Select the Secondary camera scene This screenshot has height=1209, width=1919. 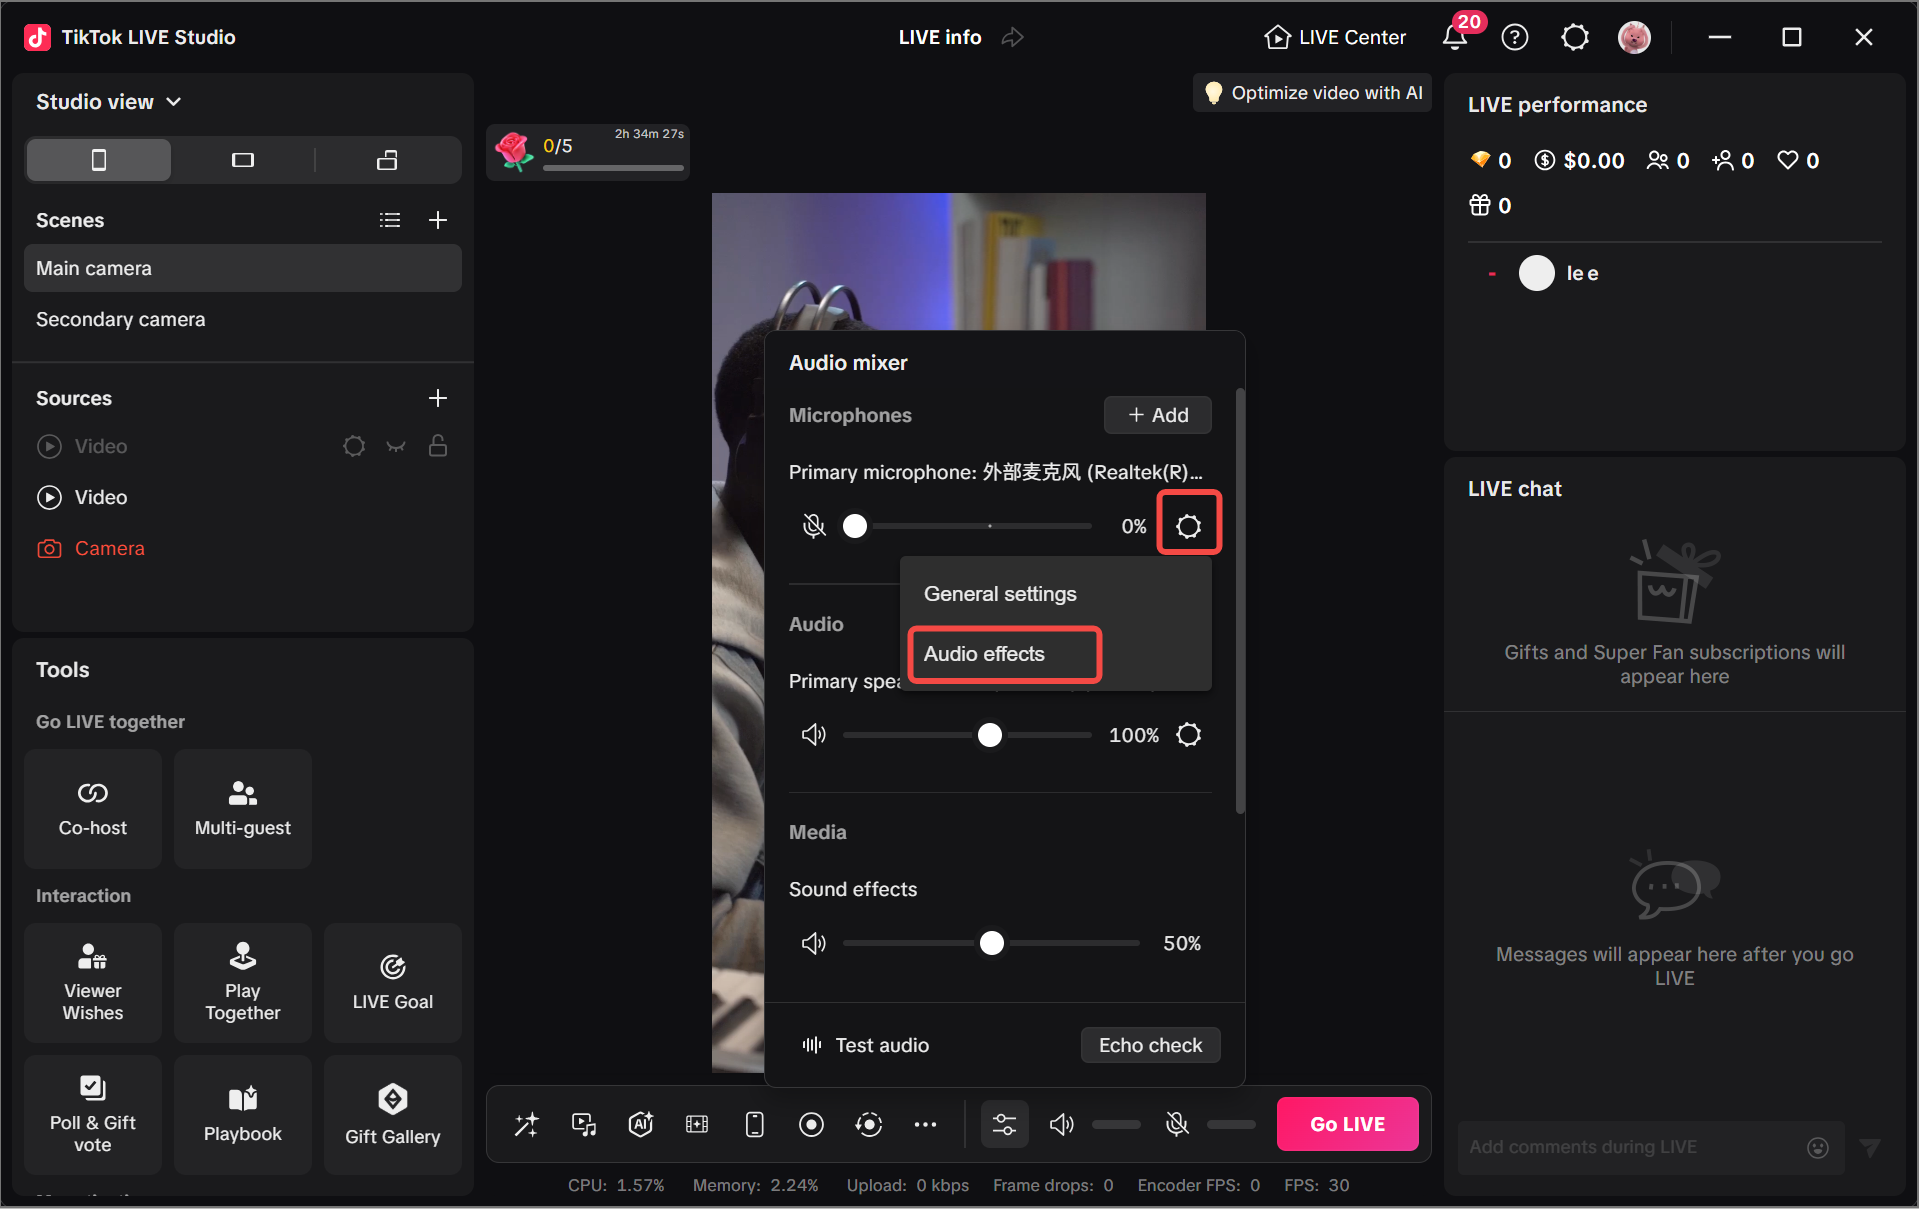(x=120, y=319)
